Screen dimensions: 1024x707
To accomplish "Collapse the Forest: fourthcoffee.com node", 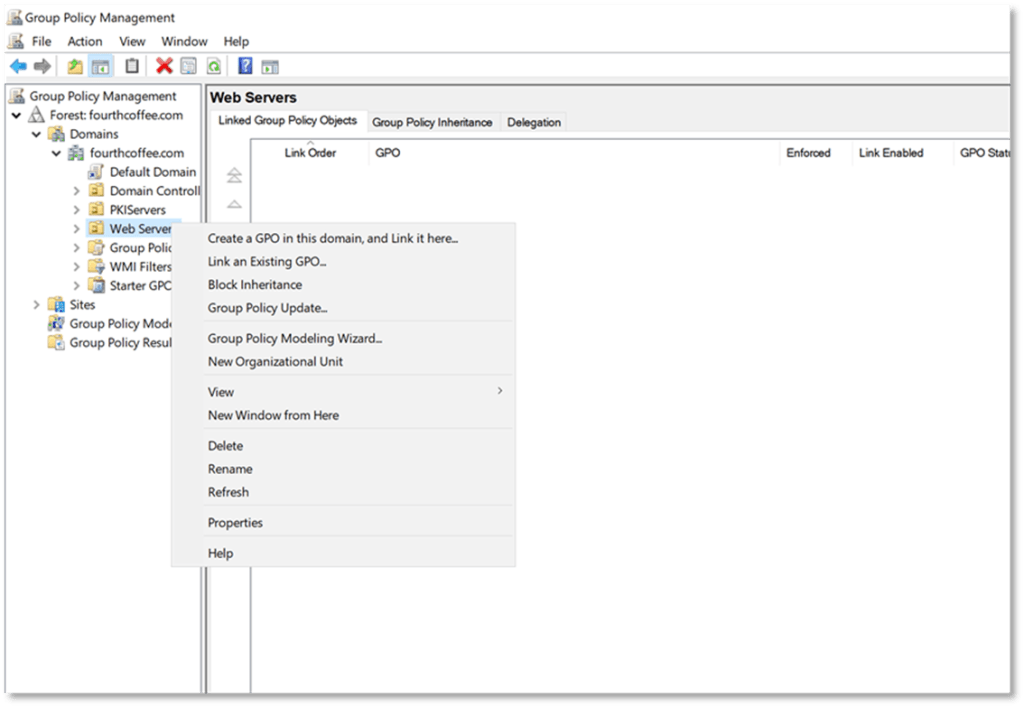I will 17,115.
